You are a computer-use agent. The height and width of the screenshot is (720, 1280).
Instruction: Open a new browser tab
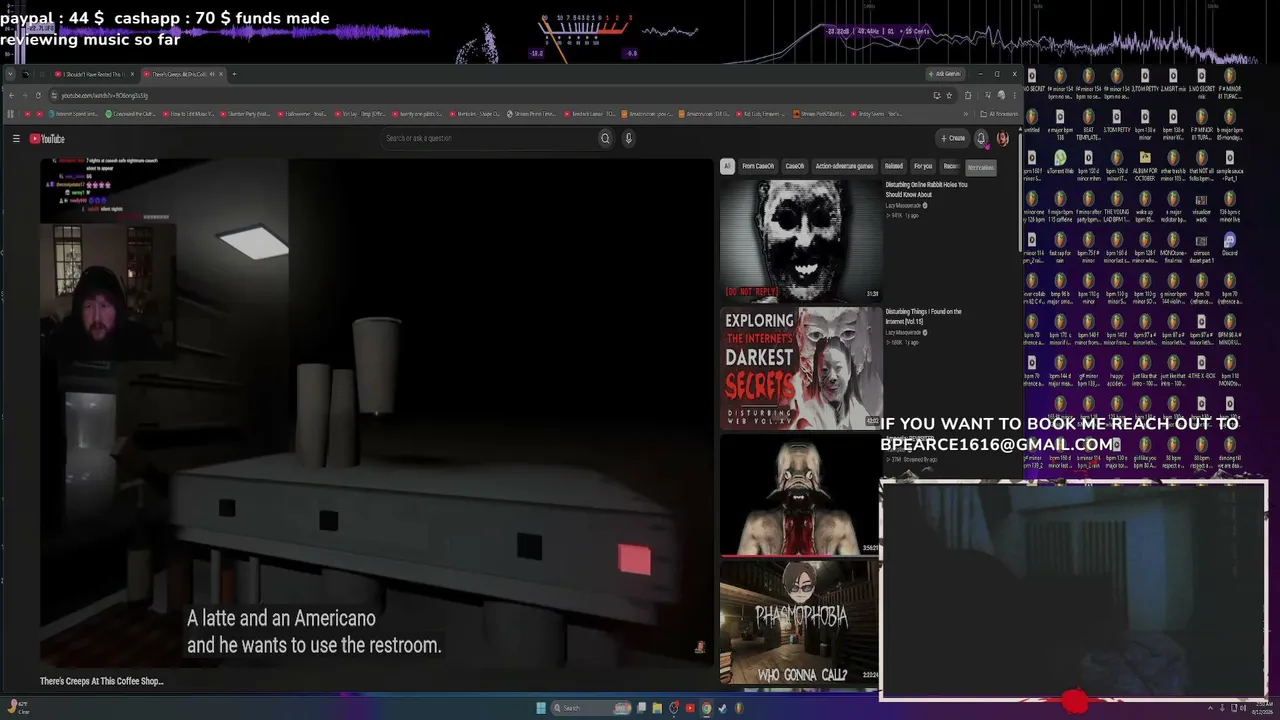coord(234,74)
